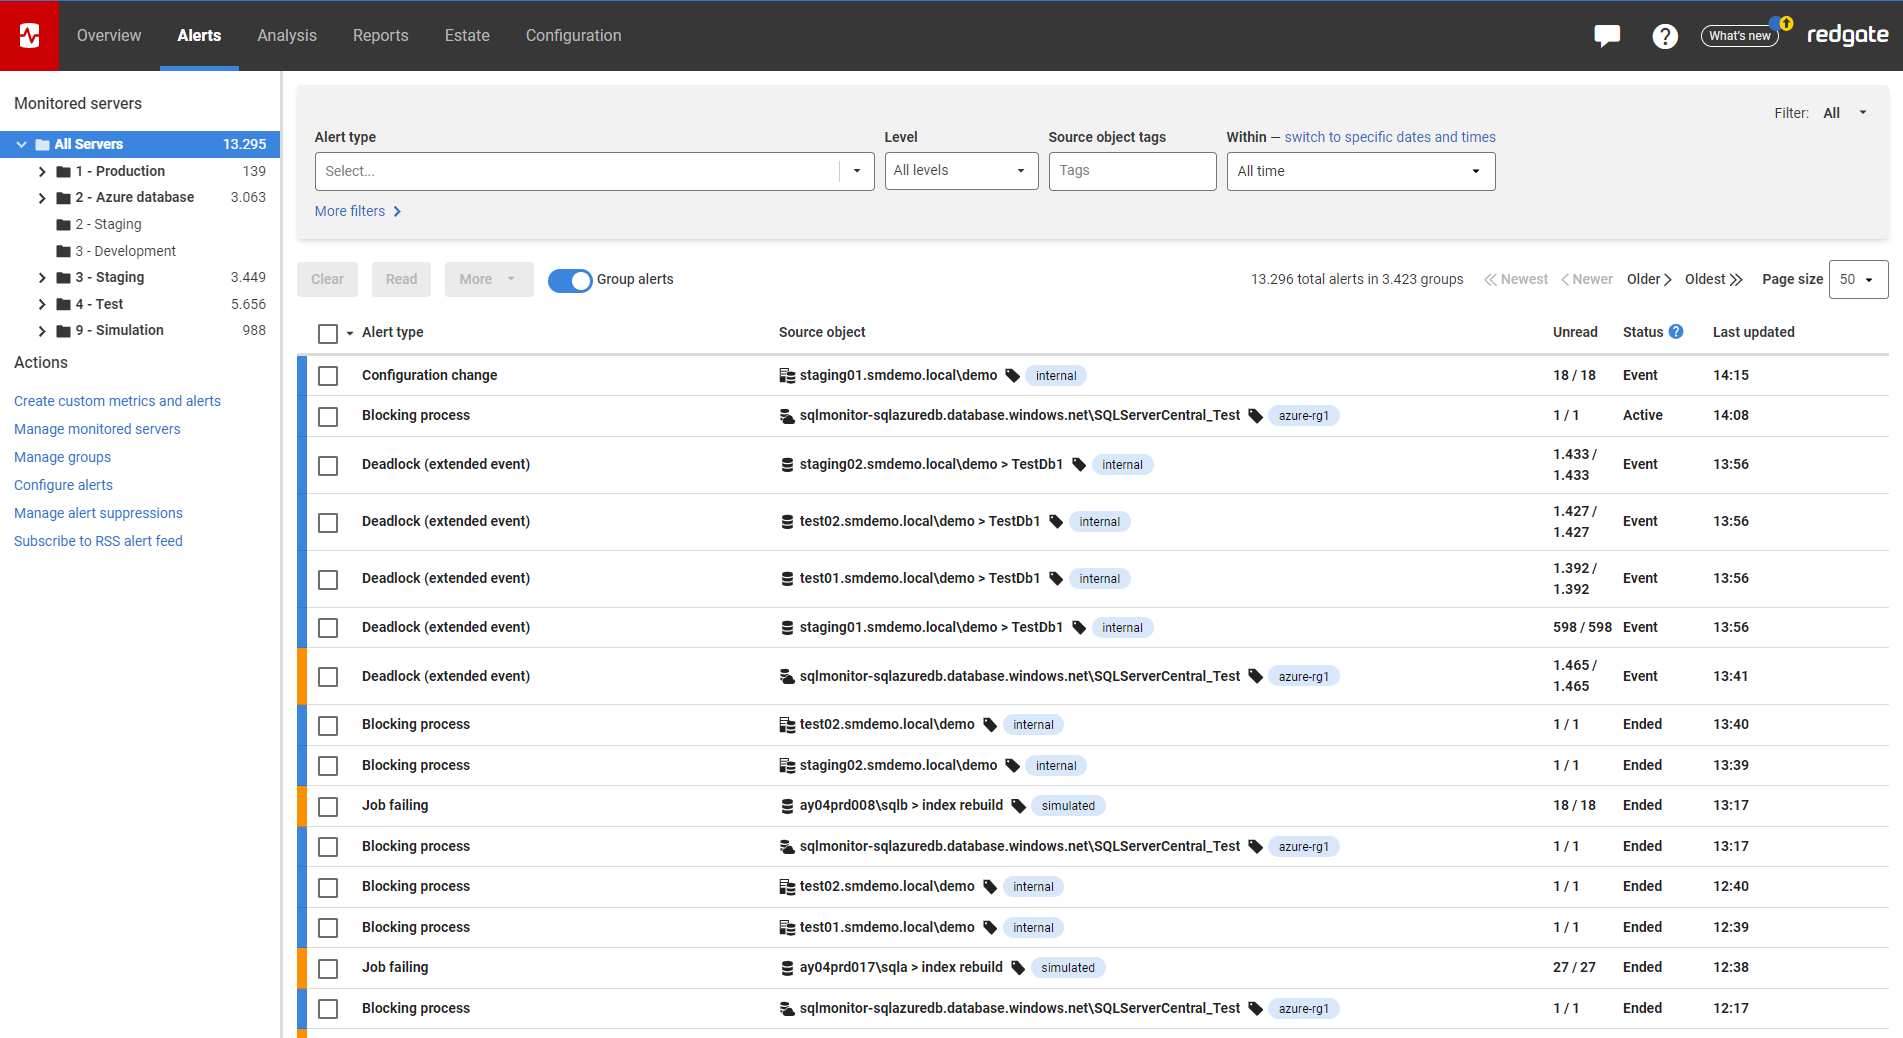The width and height of the screenshot is (1903, 1038).
Task: Open the Configuration tab
Action: [573, 36]
